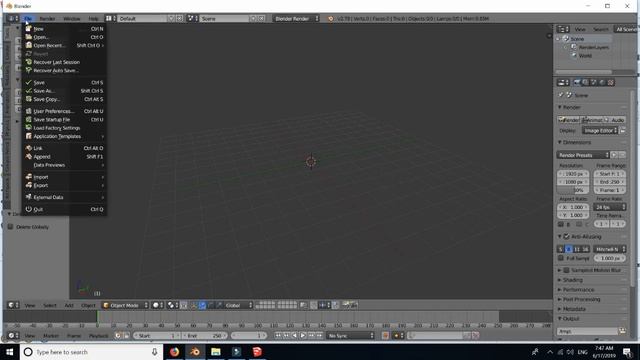Screen dimensions: 640x360
Task: Select anti-aliasing sample count 5
Action: [561, 249]
